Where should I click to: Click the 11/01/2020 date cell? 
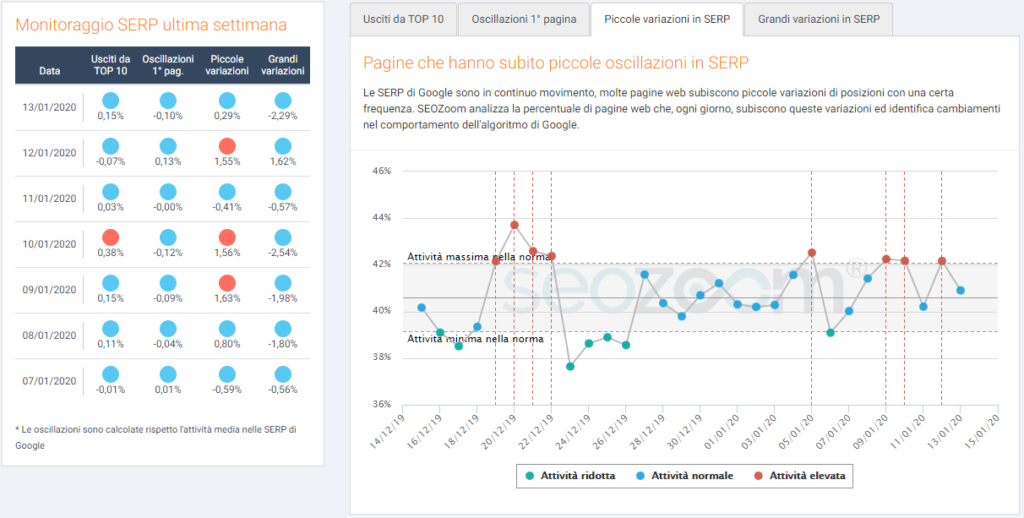(49, 199)
